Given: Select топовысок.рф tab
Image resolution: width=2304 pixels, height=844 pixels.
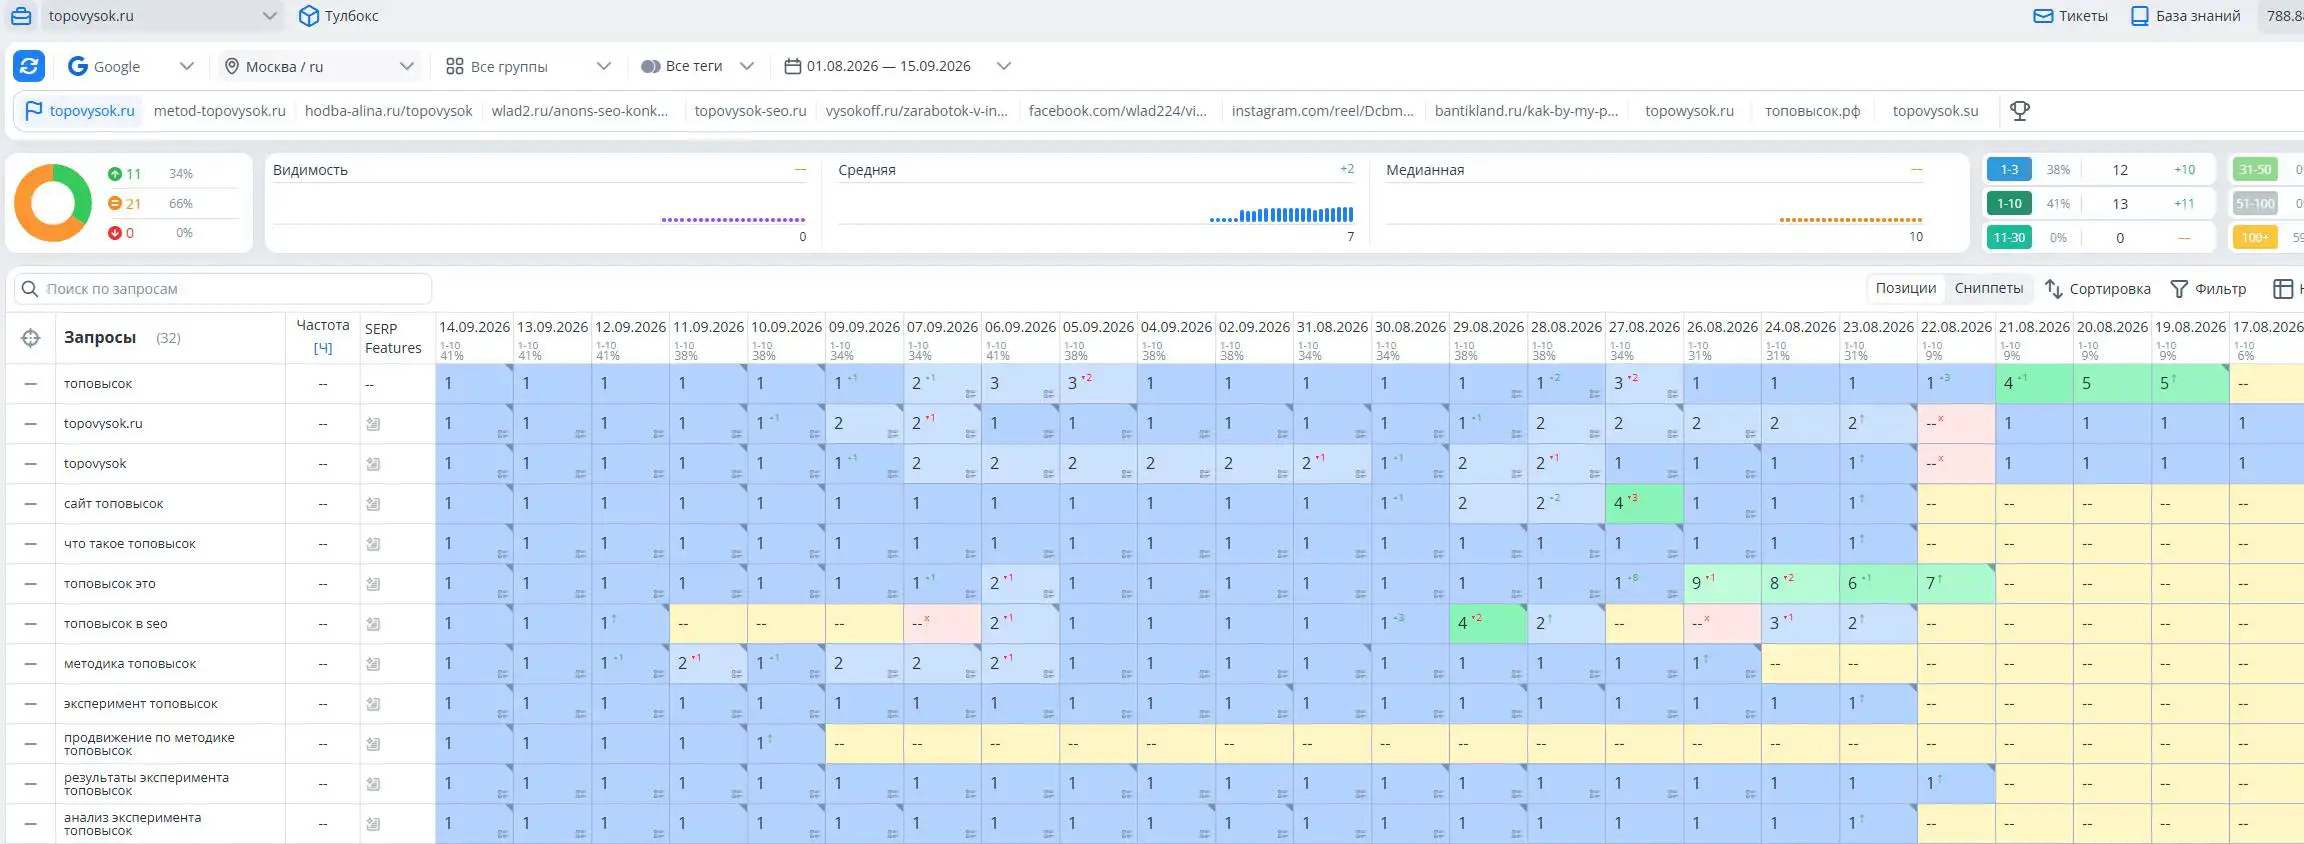Looking at the screenshot, I should [x=1812, y=111].
